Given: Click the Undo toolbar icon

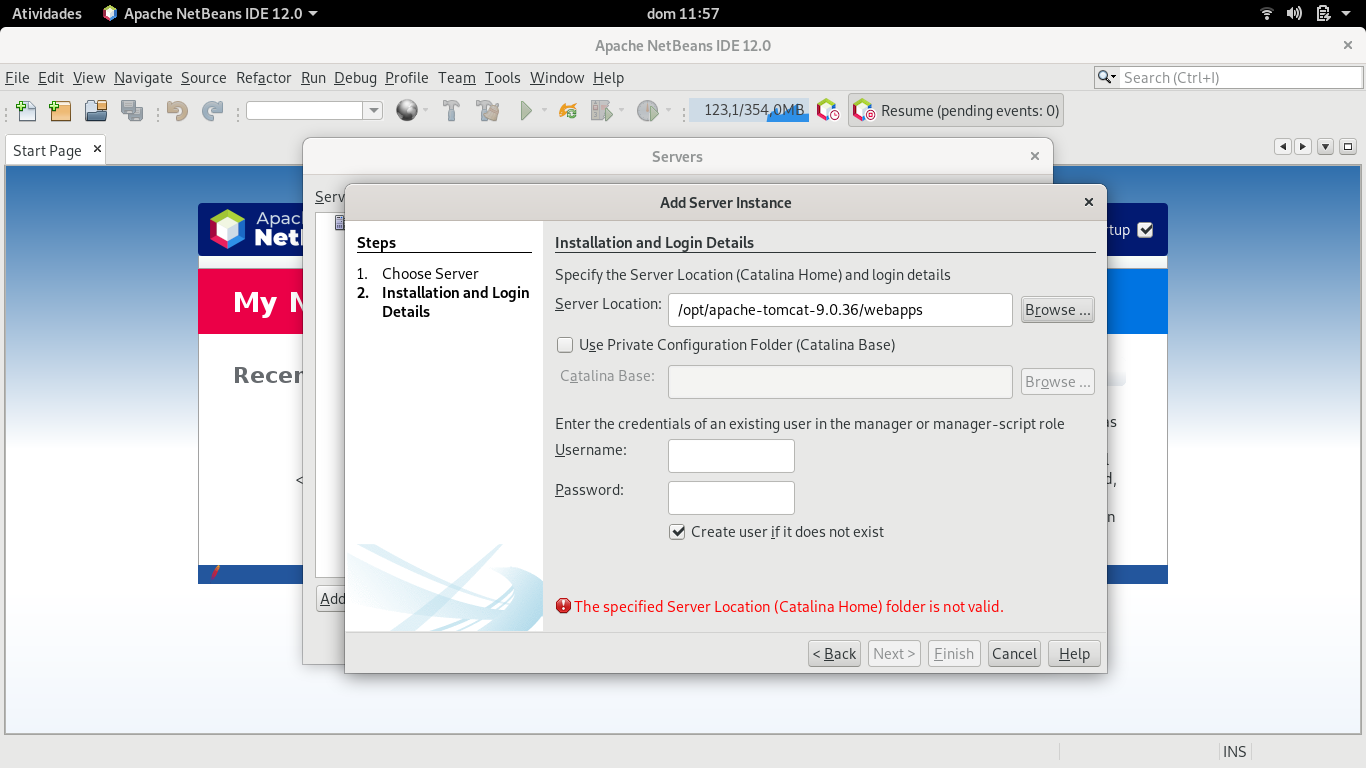Looking at the screenshot, I should pos(178,111).
